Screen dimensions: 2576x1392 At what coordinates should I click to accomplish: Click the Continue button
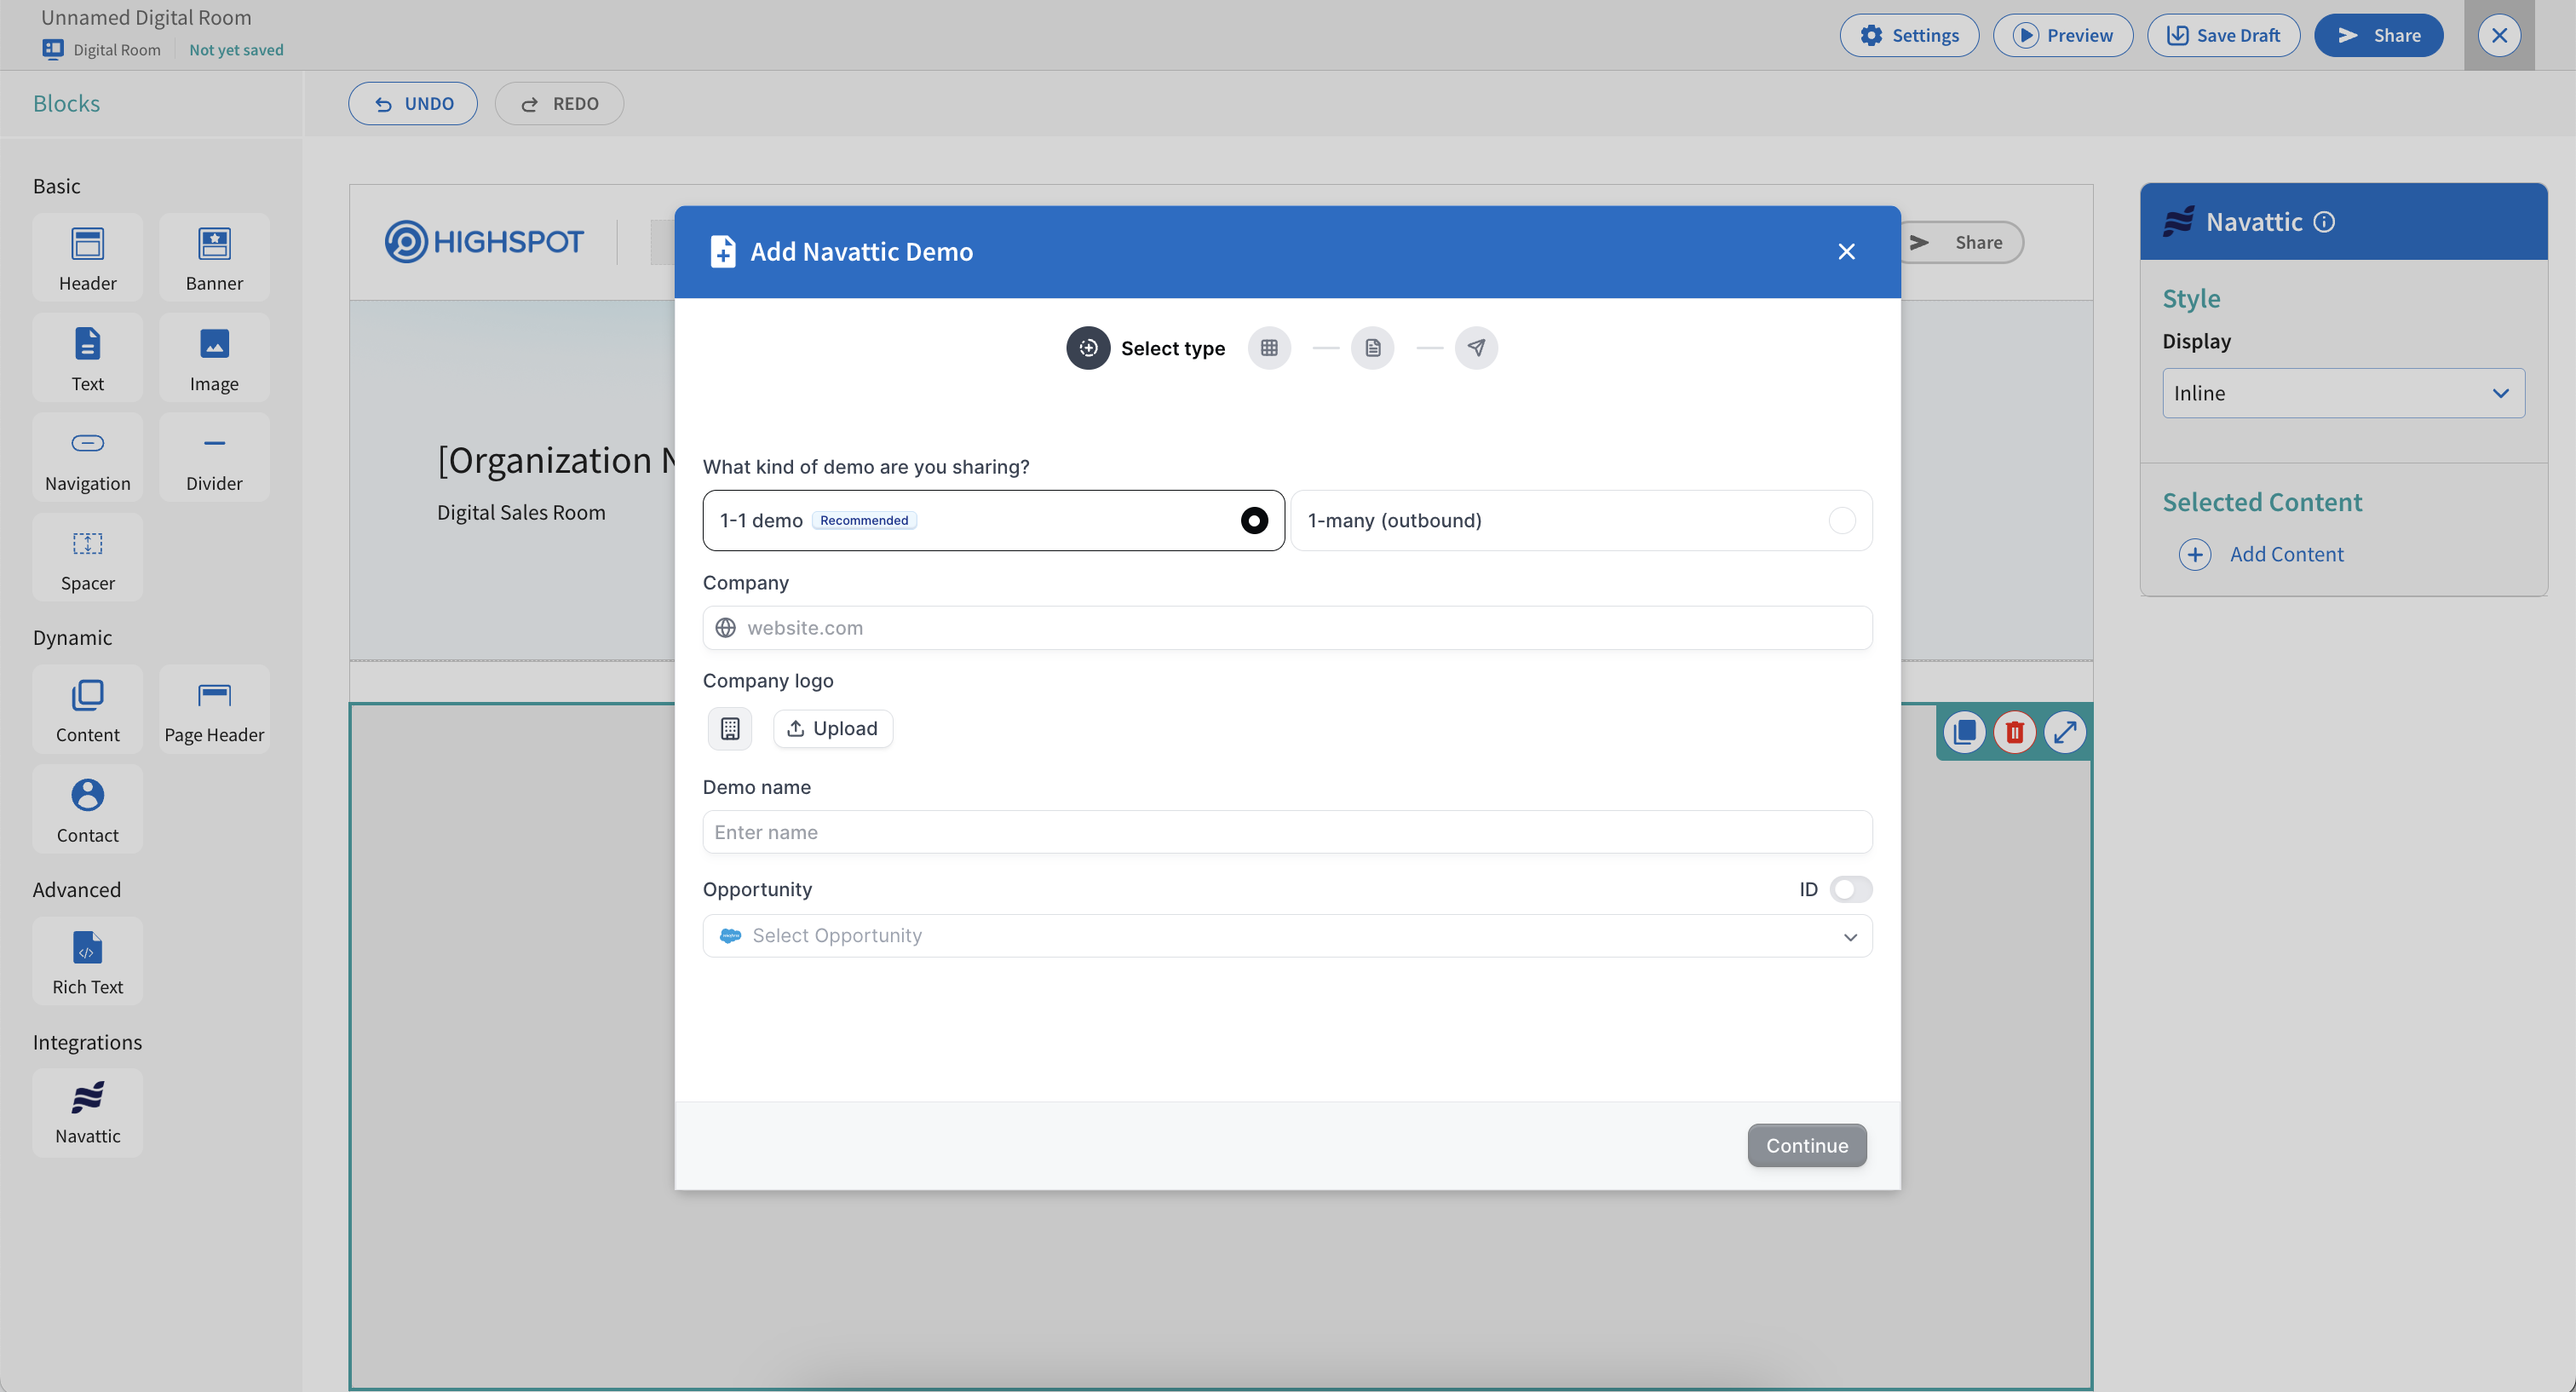(x=1806, y=1145)
